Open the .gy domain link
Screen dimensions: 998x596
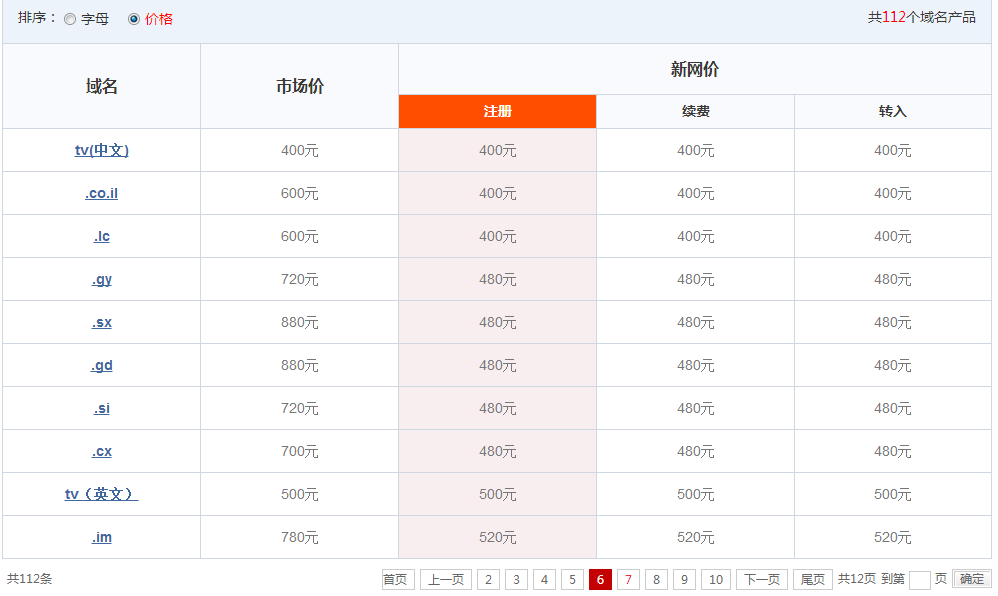coord(102,279)
